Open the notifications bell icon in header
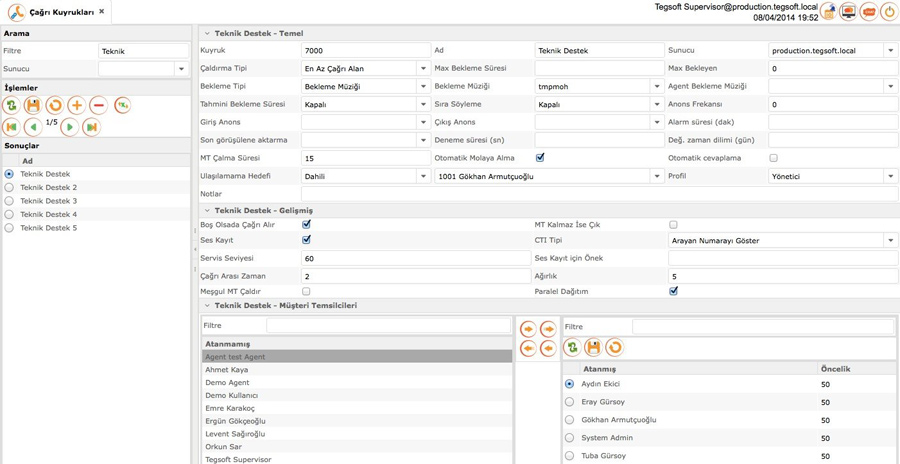Image resolution: width=900 pixels, height=464 pixels. [x=828, y=11]
